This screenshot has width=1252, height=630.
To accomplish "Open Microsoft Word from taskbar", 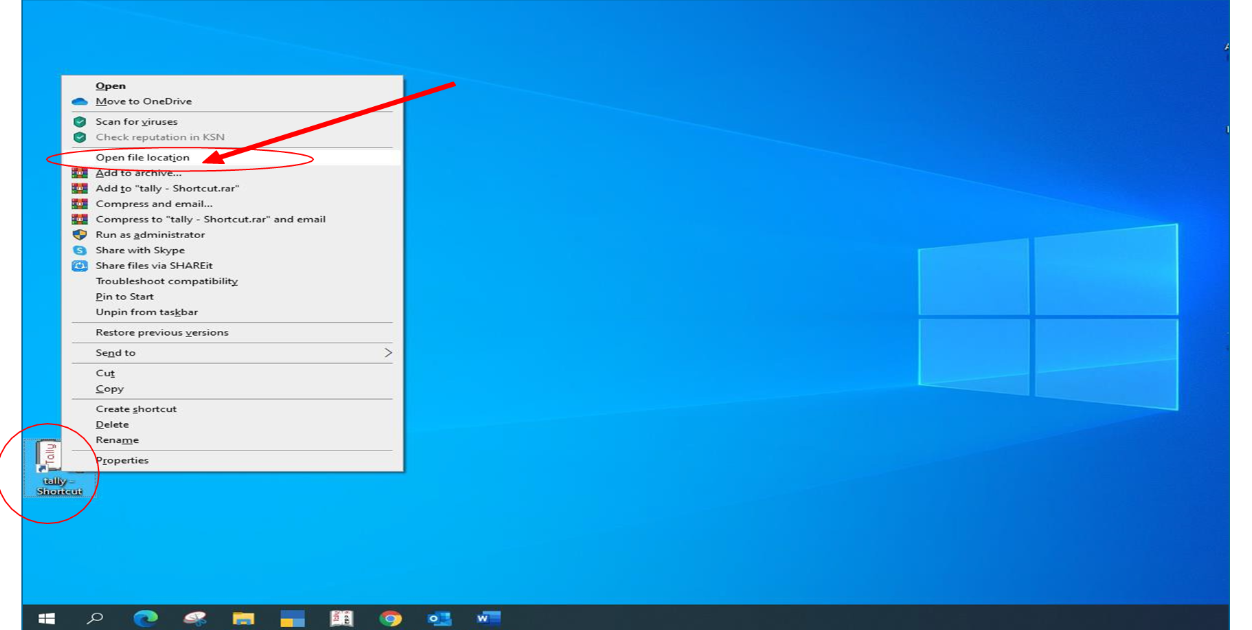I will (x=488, y=618).
